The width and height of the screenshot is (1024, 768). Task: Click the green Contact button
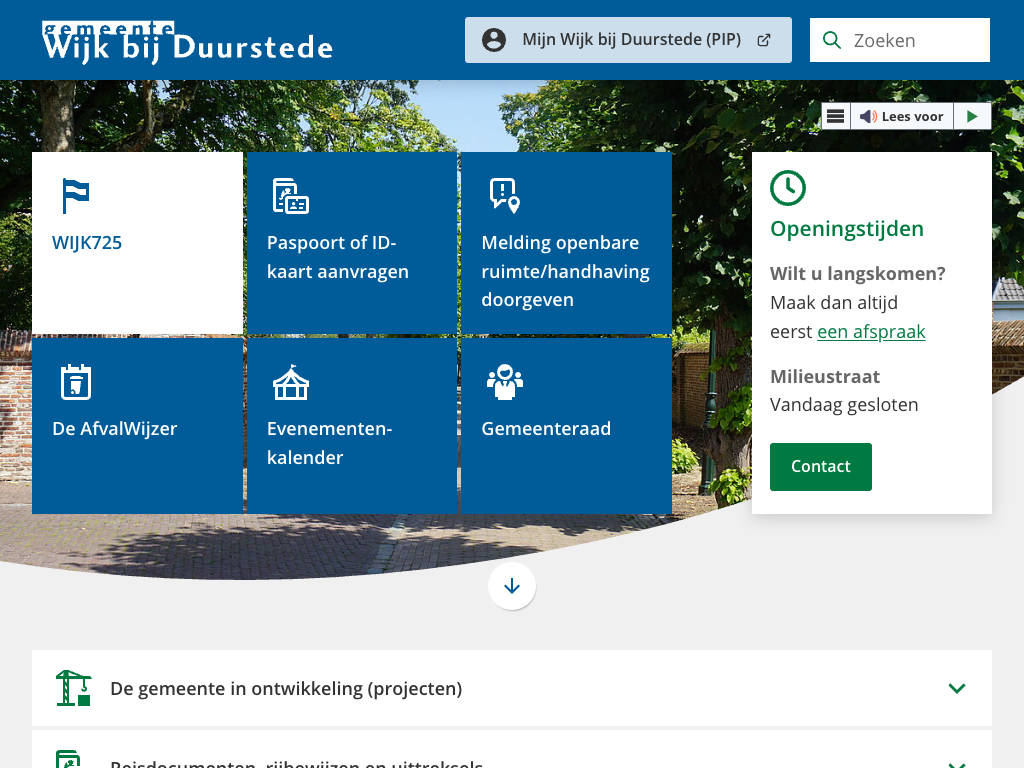coord(820,467)
